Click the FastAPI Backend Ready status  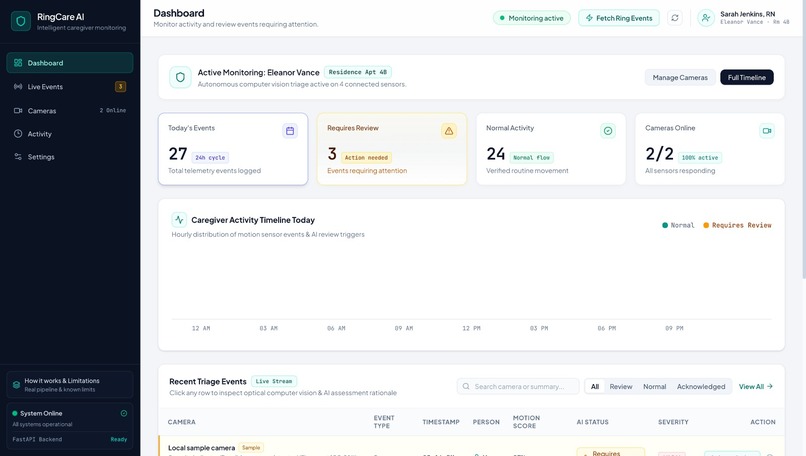coord(119,440)
